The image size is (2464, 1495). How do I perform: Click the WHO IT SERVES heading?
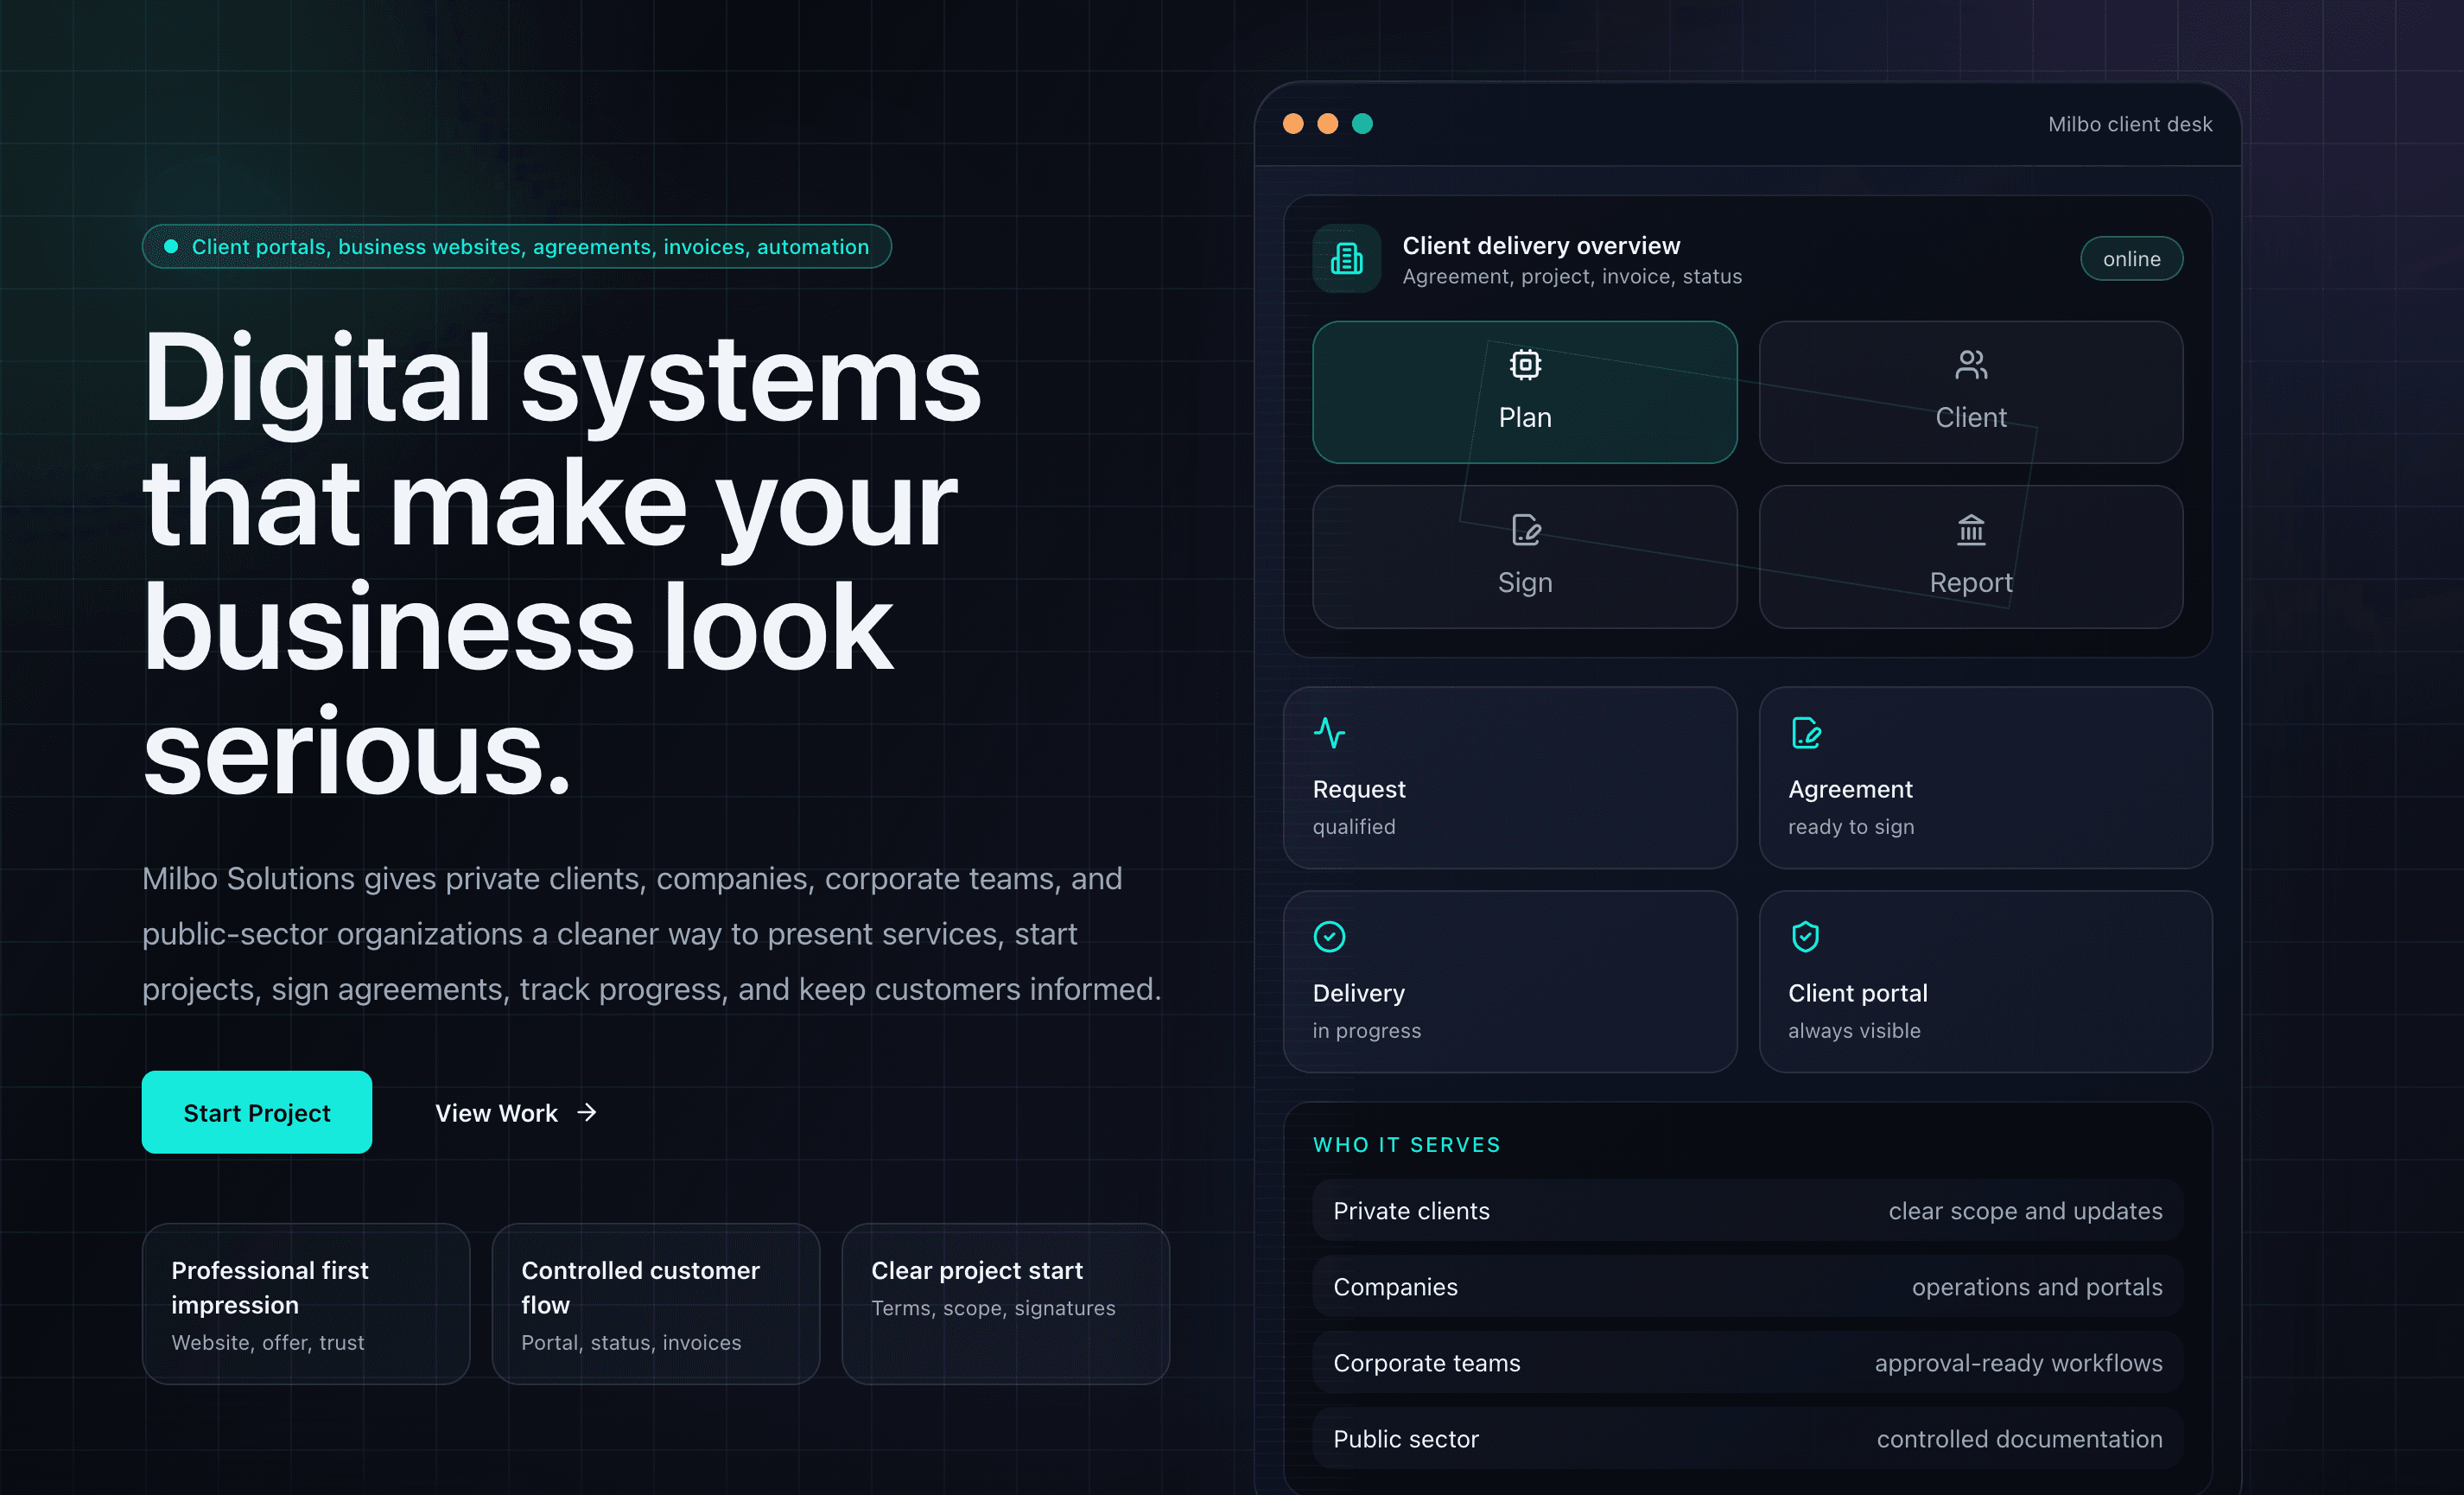tap(1406, 1144)
